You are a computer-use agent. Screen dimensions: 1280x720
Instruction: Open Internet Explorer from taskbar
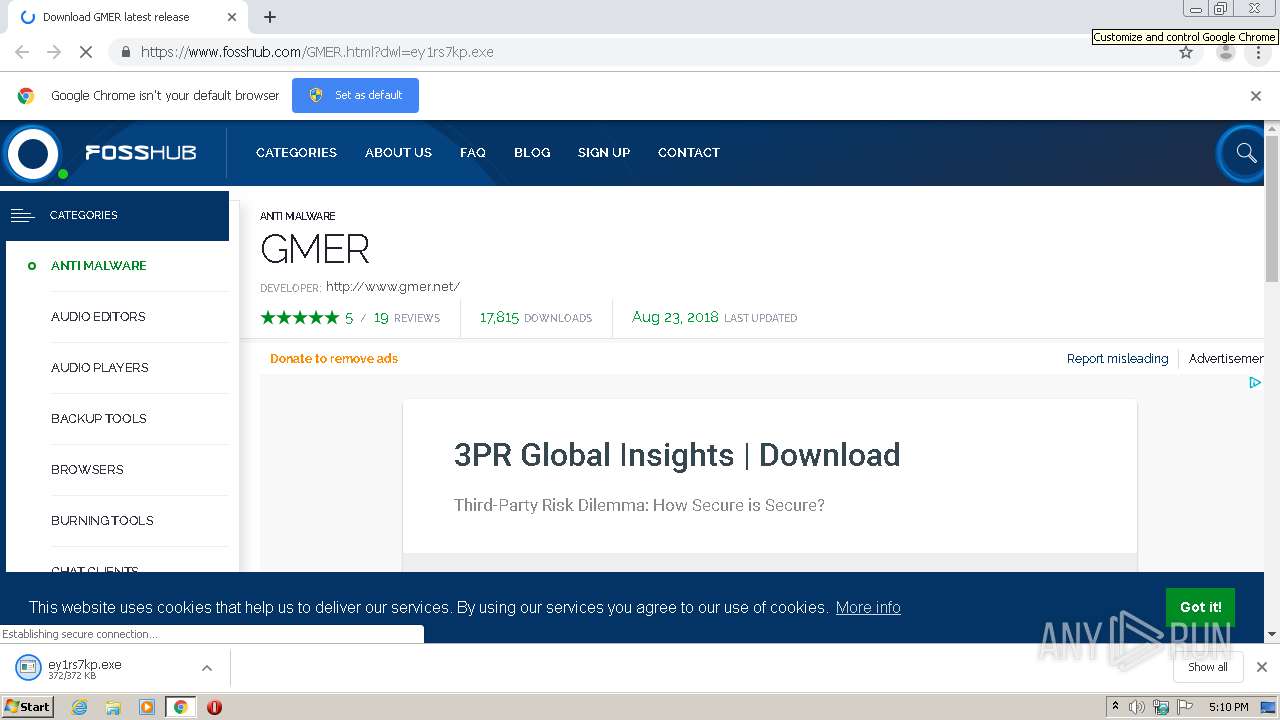80,707
